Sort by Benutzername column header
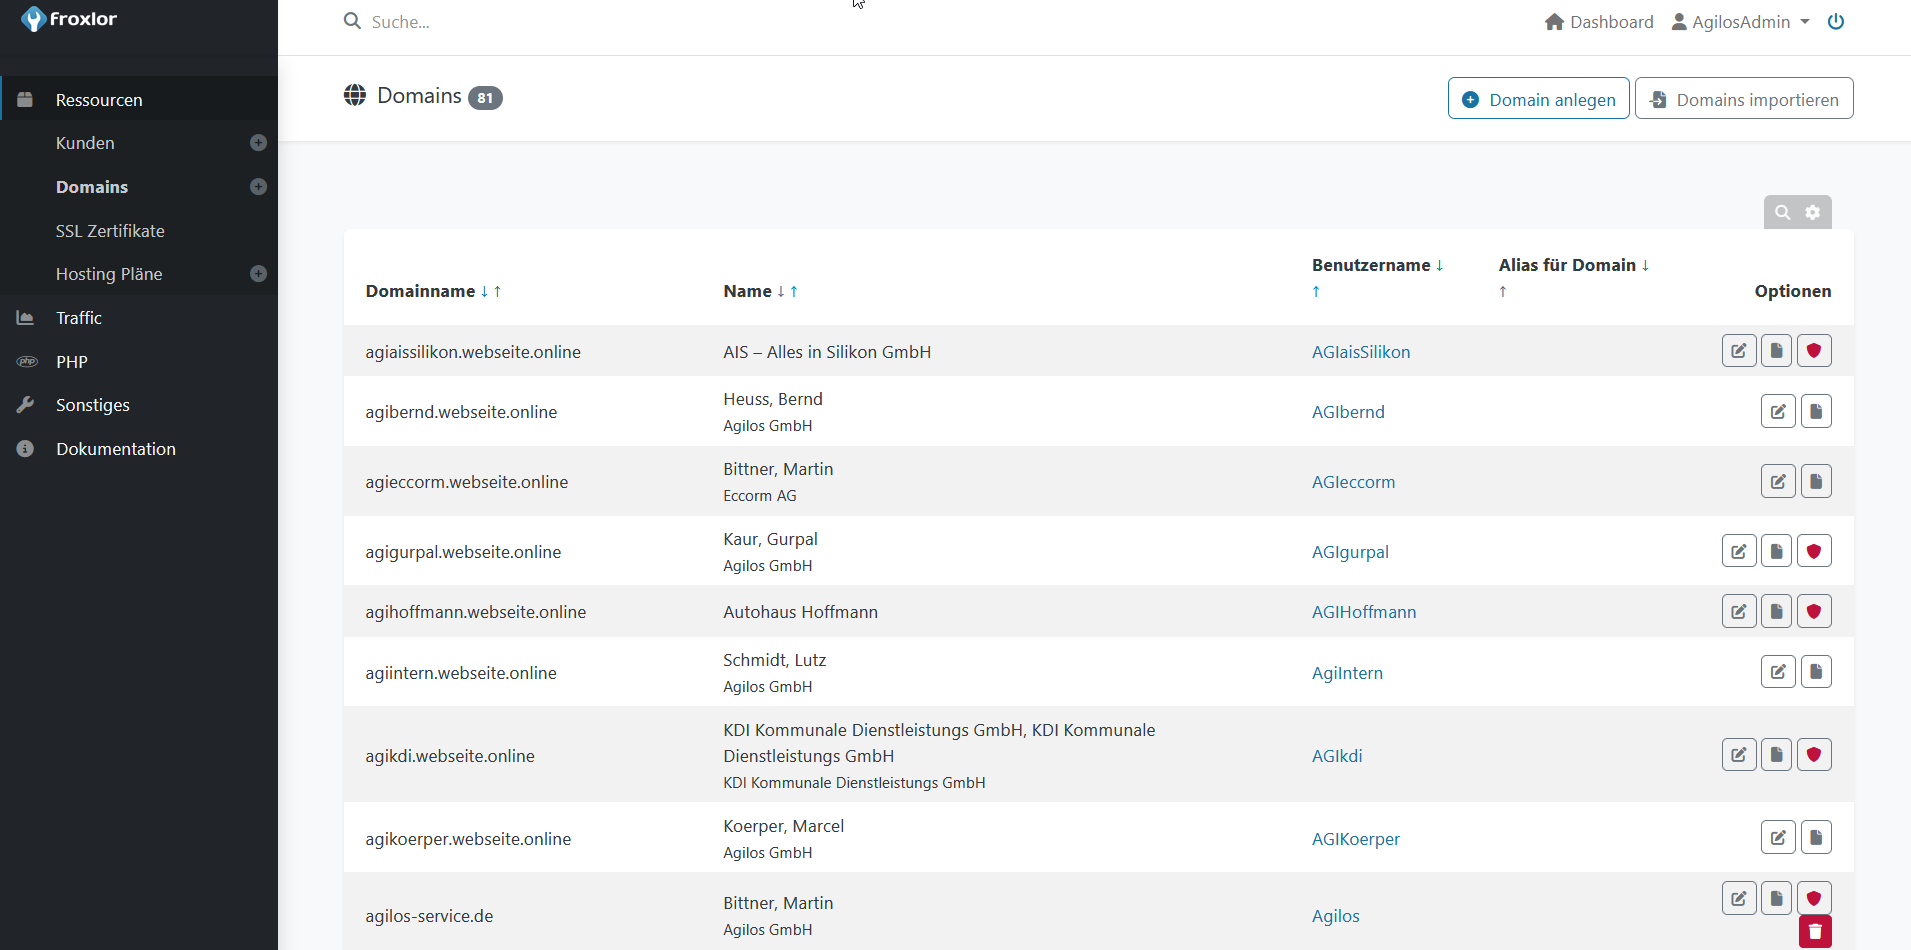Image resolution: width=1911 pixels, height=950 pixels. coord(1371,265)
